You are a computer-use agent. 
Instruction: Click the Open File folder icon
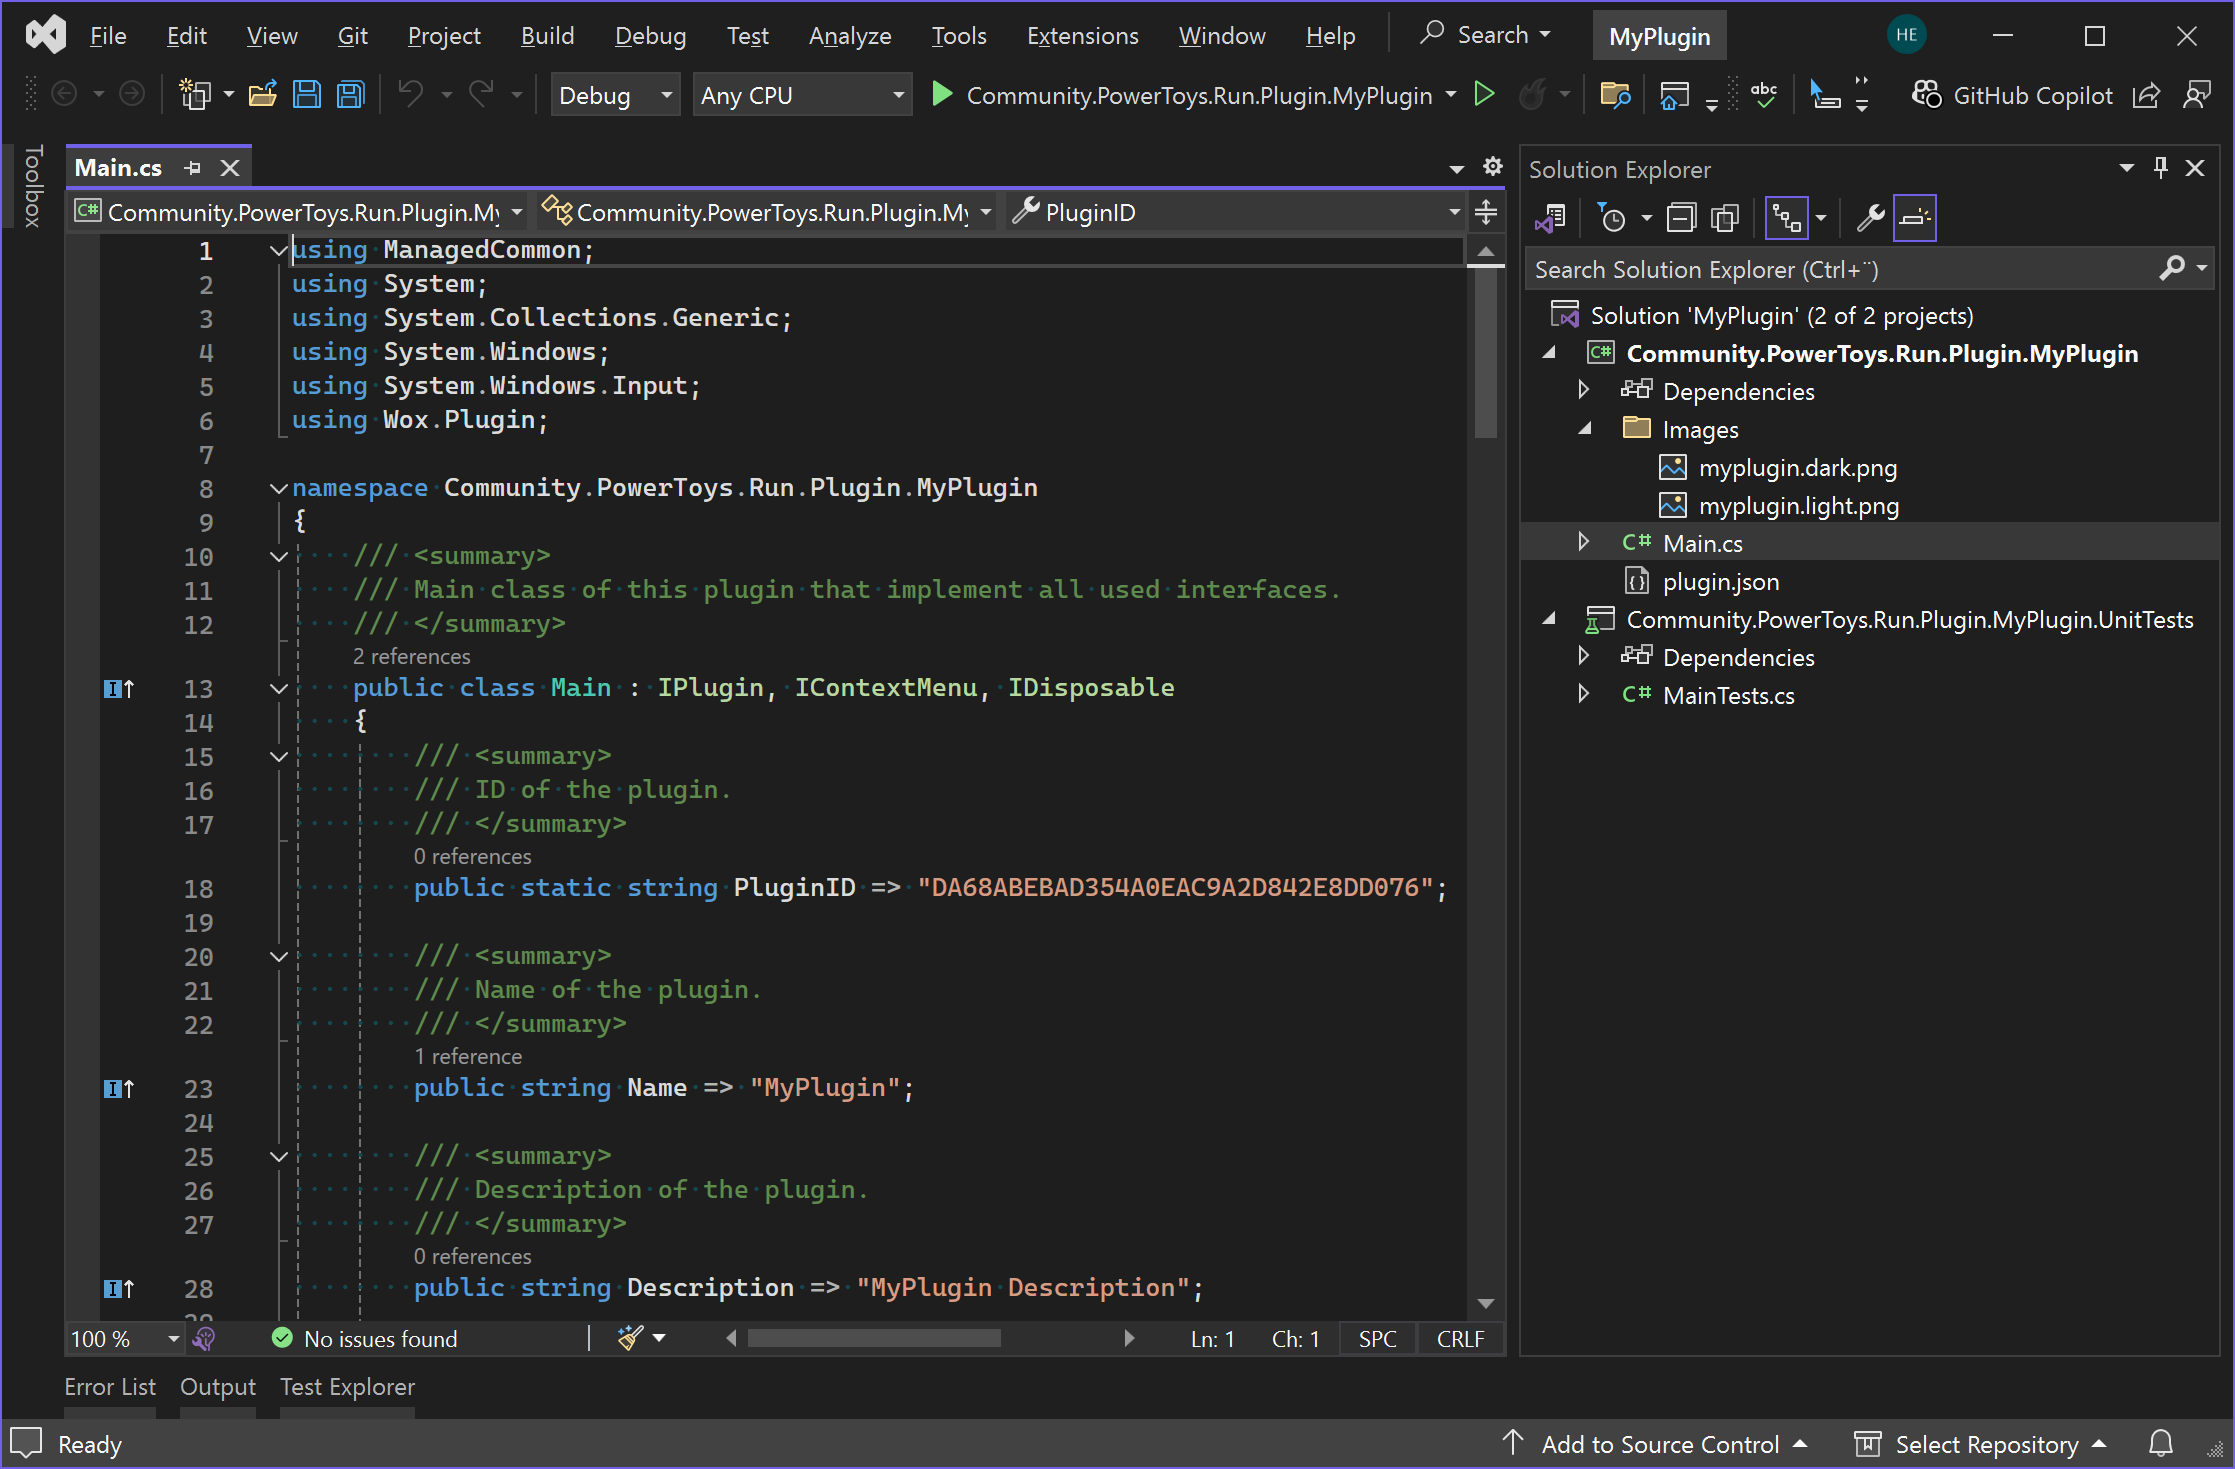pos(262,95)
